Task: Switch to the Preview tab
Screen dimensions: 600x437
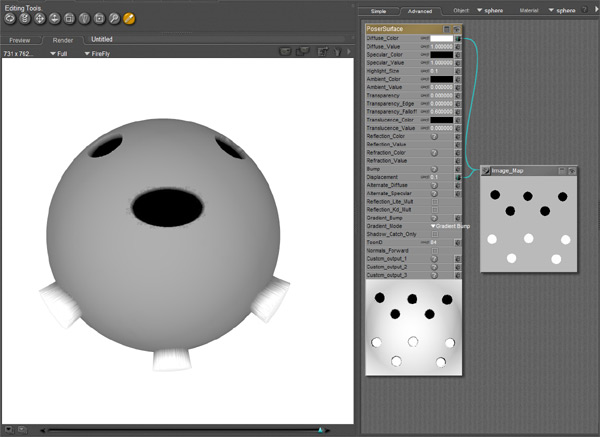Action: [20, 40]
